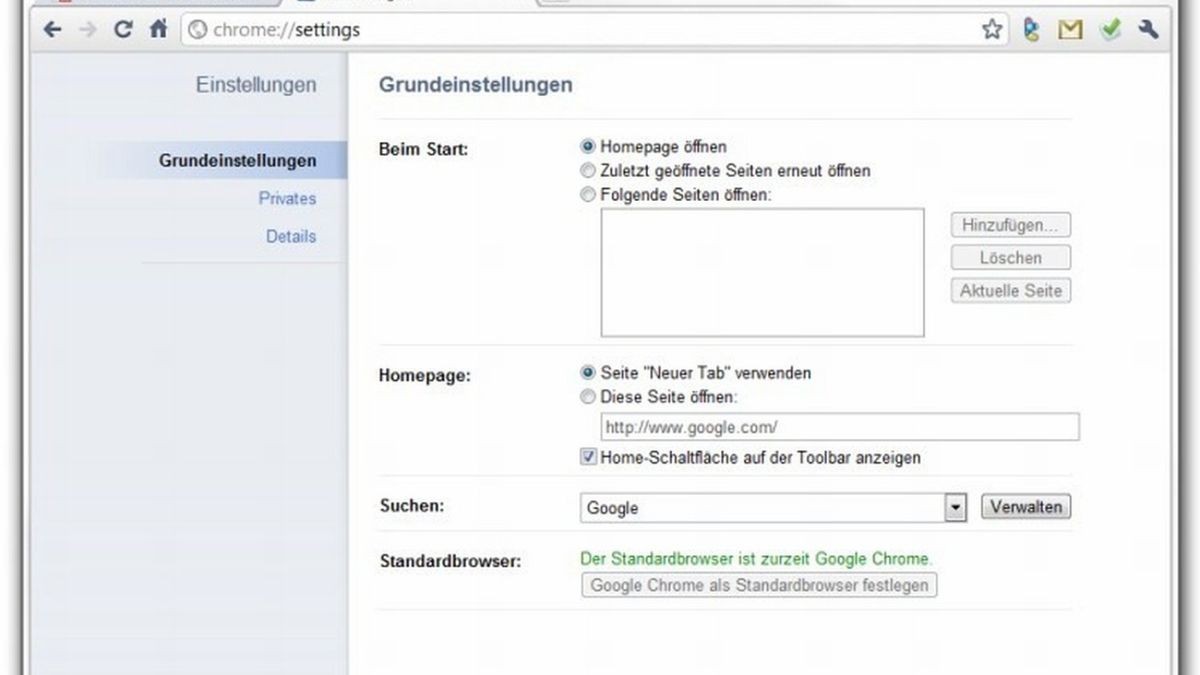Bookmark this page with the star icon
Image resolution: width=1200 pixels, height=675 pixels.
(x=992, y=29)
